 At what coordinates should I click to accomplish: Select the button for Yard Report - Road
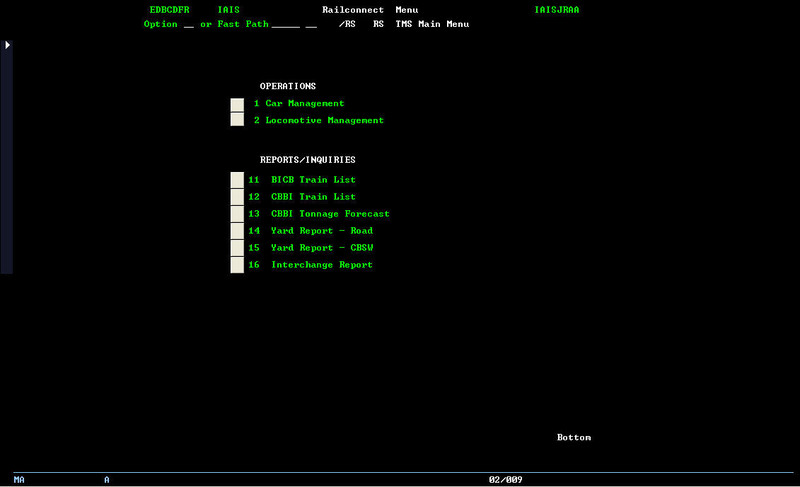click(237, 230)
